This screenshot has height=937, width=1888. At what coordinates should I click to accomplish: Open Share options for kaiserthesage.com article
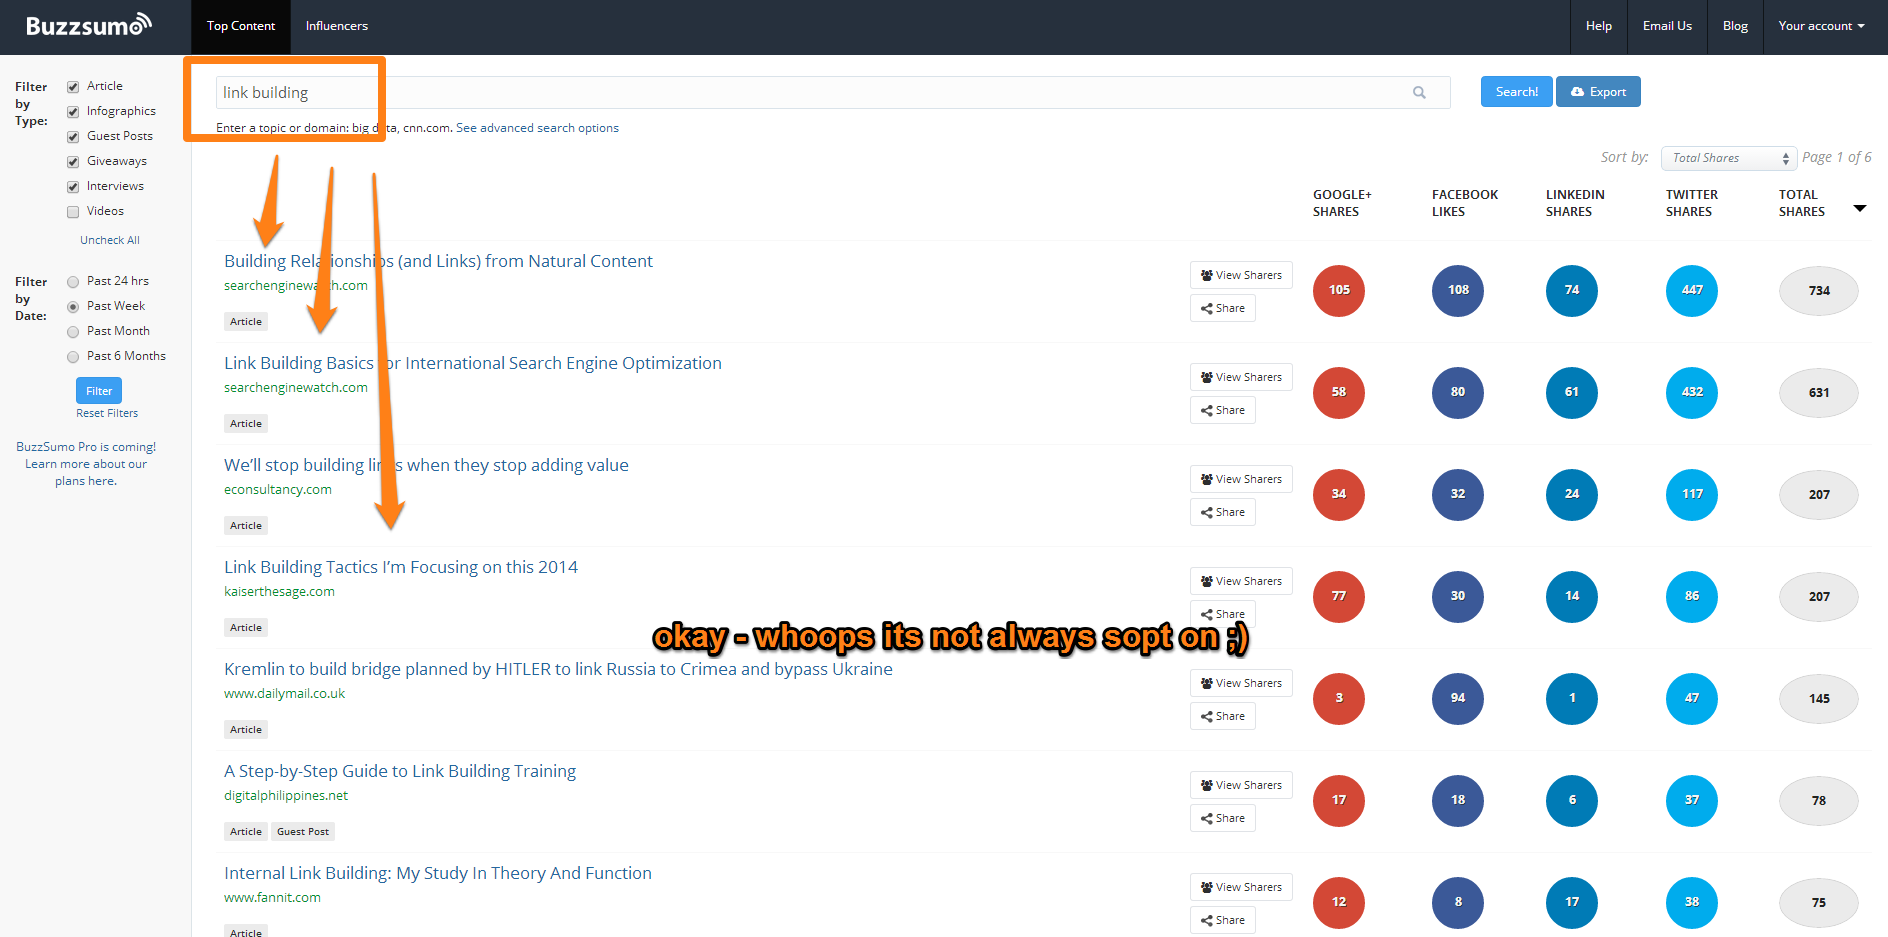click(x=1222, y=613)
